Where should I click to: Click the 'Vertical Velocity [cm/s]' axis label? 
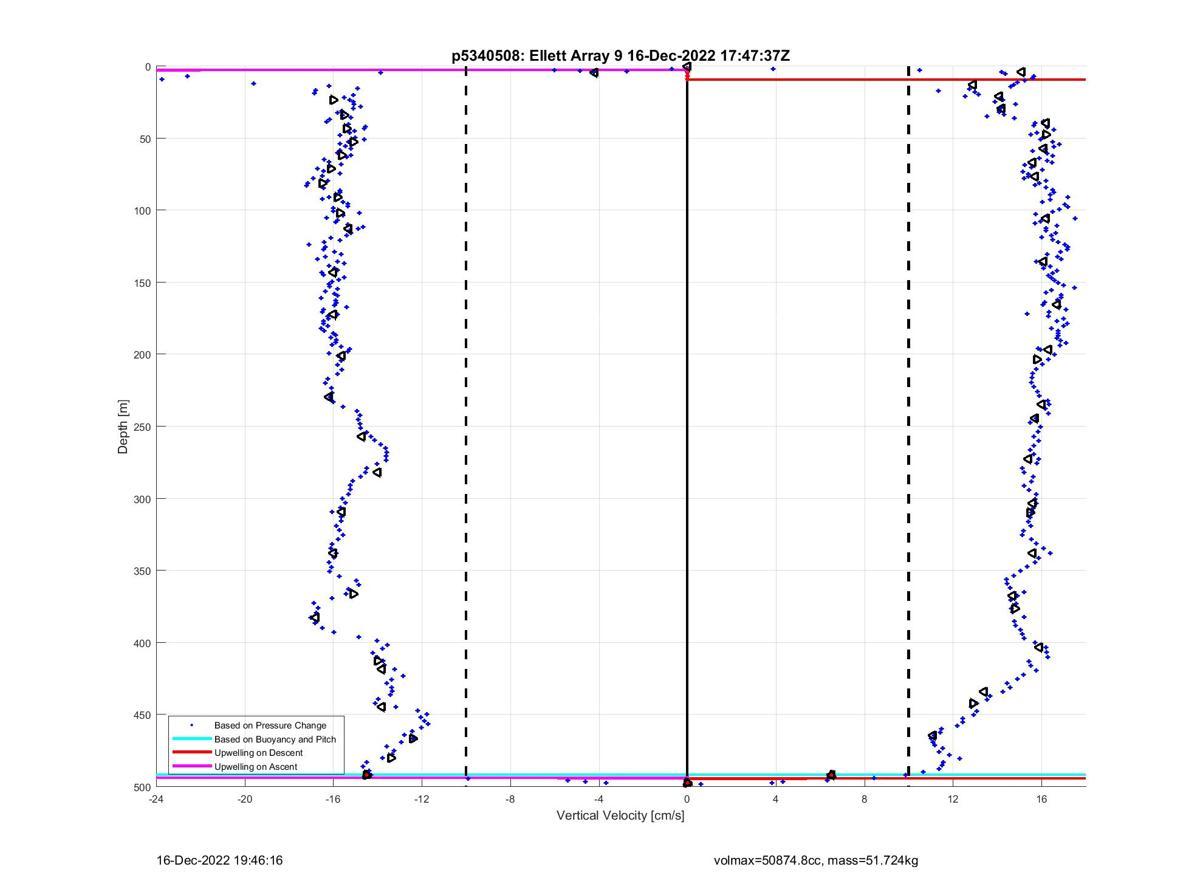point(620,816)
